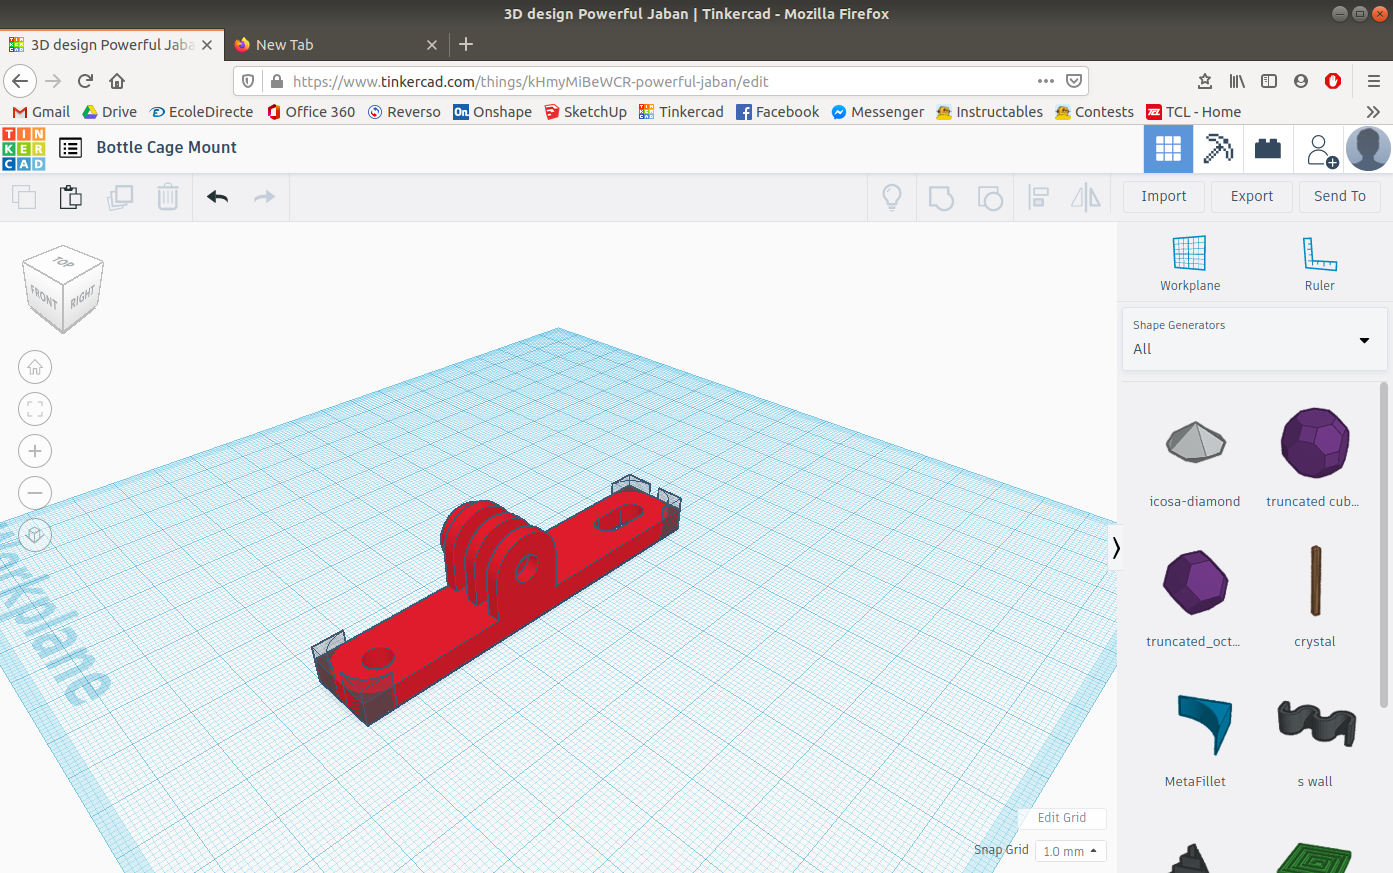This screenshot has height=873, width=1393.
Task: Click the Delete trash icon
Action: pyautogui.click(x=168, y=197)
